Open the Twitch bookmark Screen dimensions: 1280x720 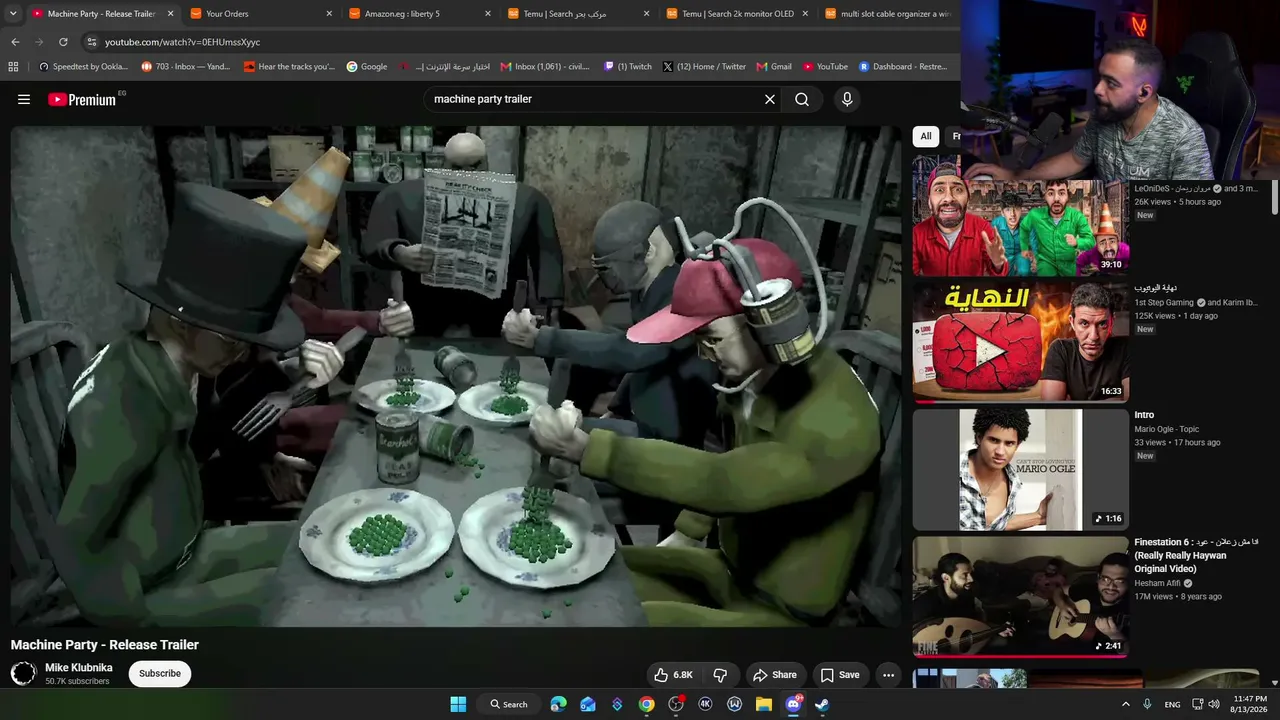click(628, 67)
